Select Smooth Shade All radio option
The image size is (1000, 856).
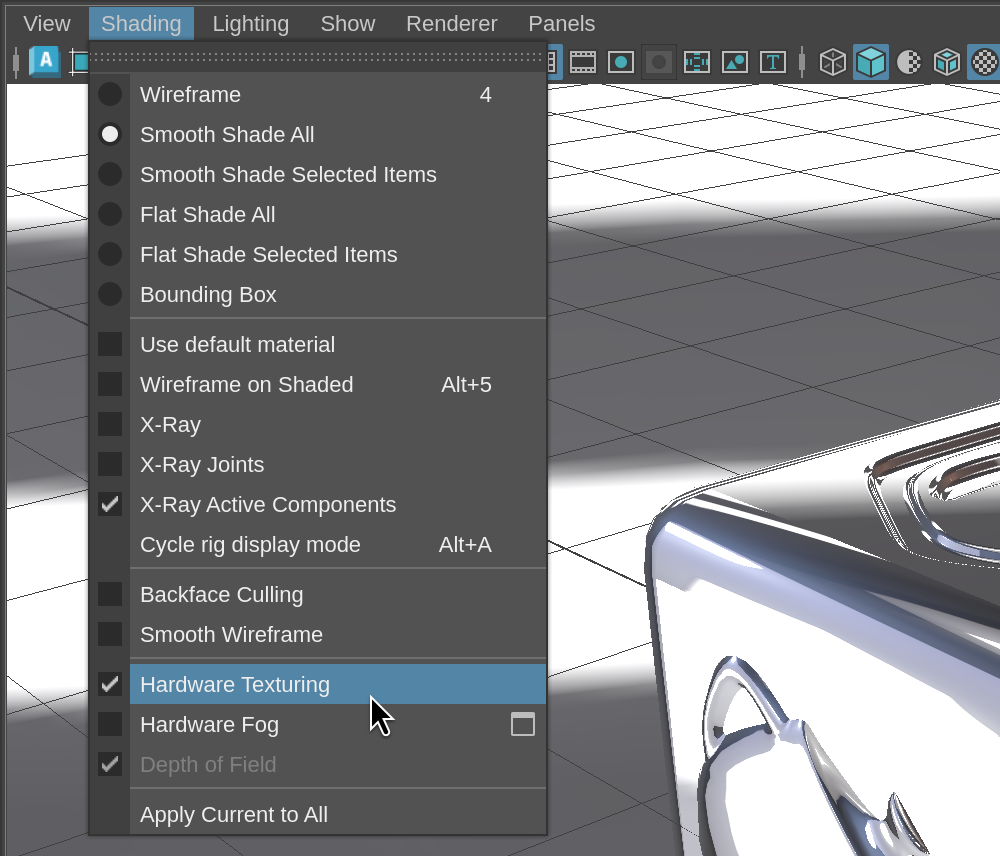[318, 135]
